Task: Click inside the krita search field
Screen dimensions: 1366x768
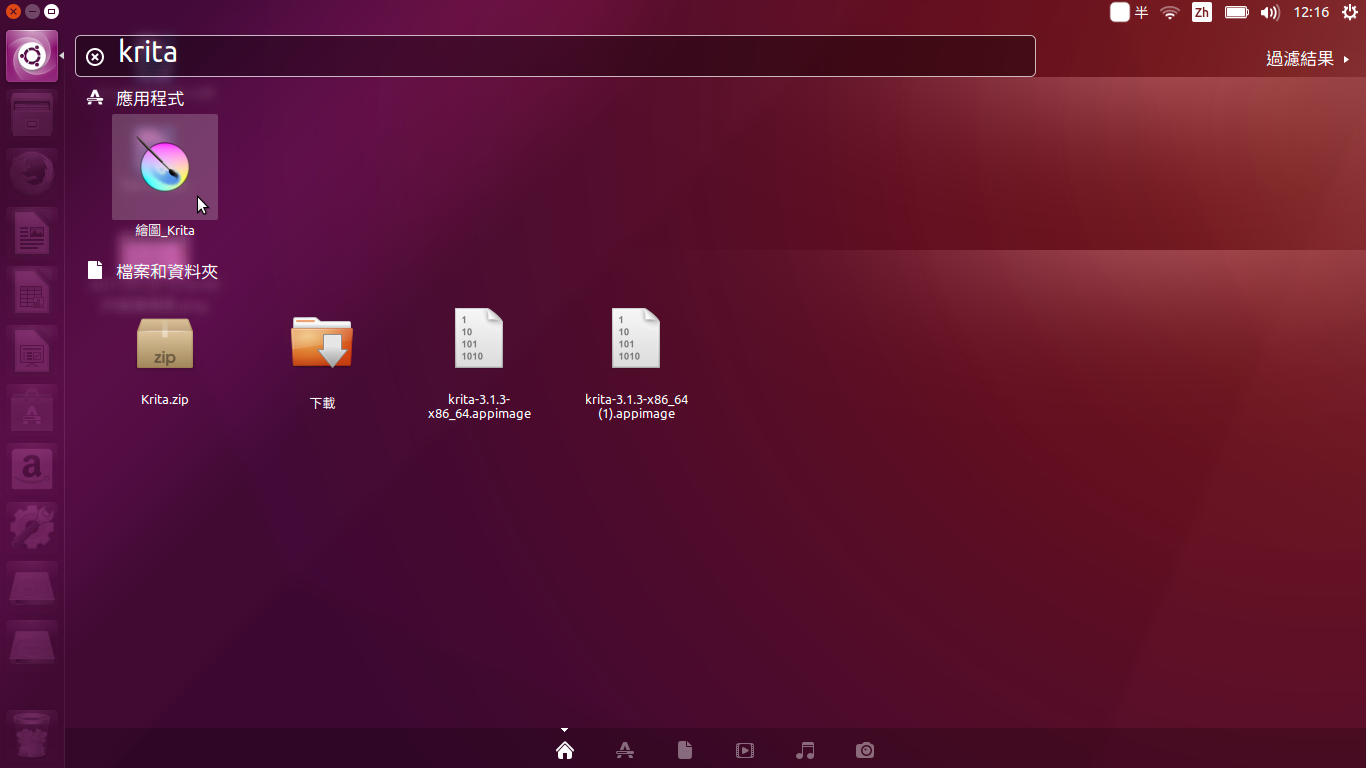Action: click(555, 56)
